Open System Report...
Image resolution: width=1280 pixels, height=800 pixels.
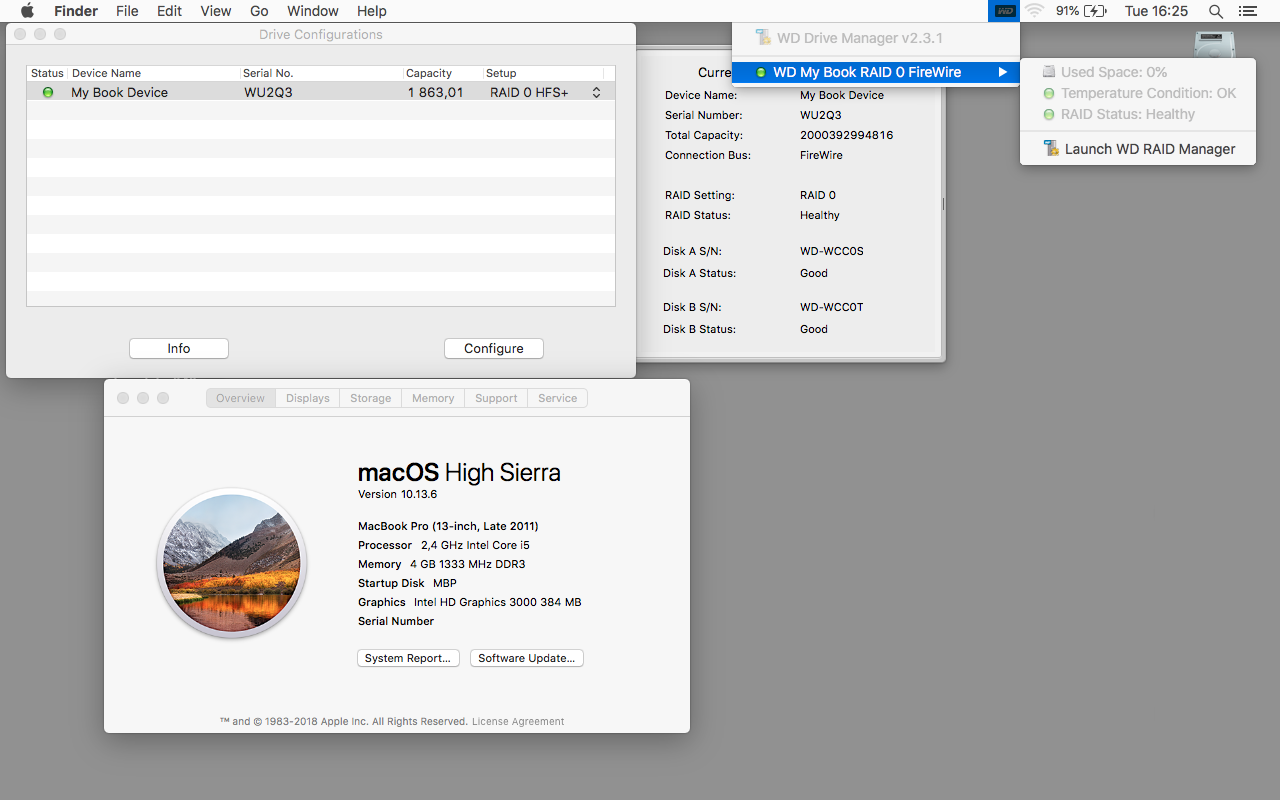click(x=408, y=658)
